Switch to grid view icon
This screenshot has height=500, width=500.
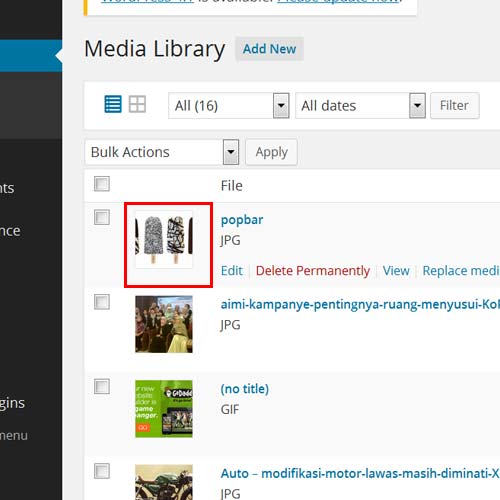tap(137, 104)
